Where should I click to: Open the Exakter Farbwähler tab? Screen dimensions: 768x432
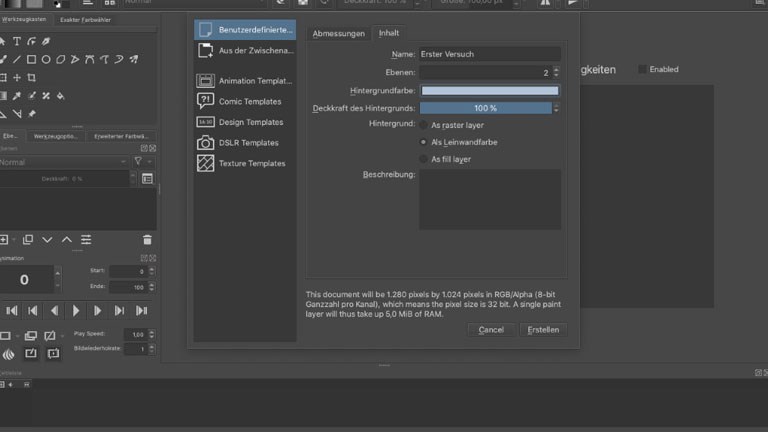click(85, 19)
